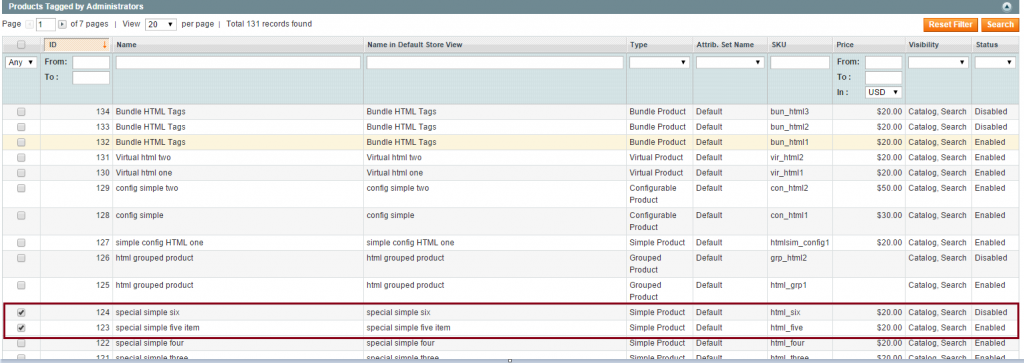Sort by the Name column header
Screen dimensions: 1024x363
coord(126,45)
